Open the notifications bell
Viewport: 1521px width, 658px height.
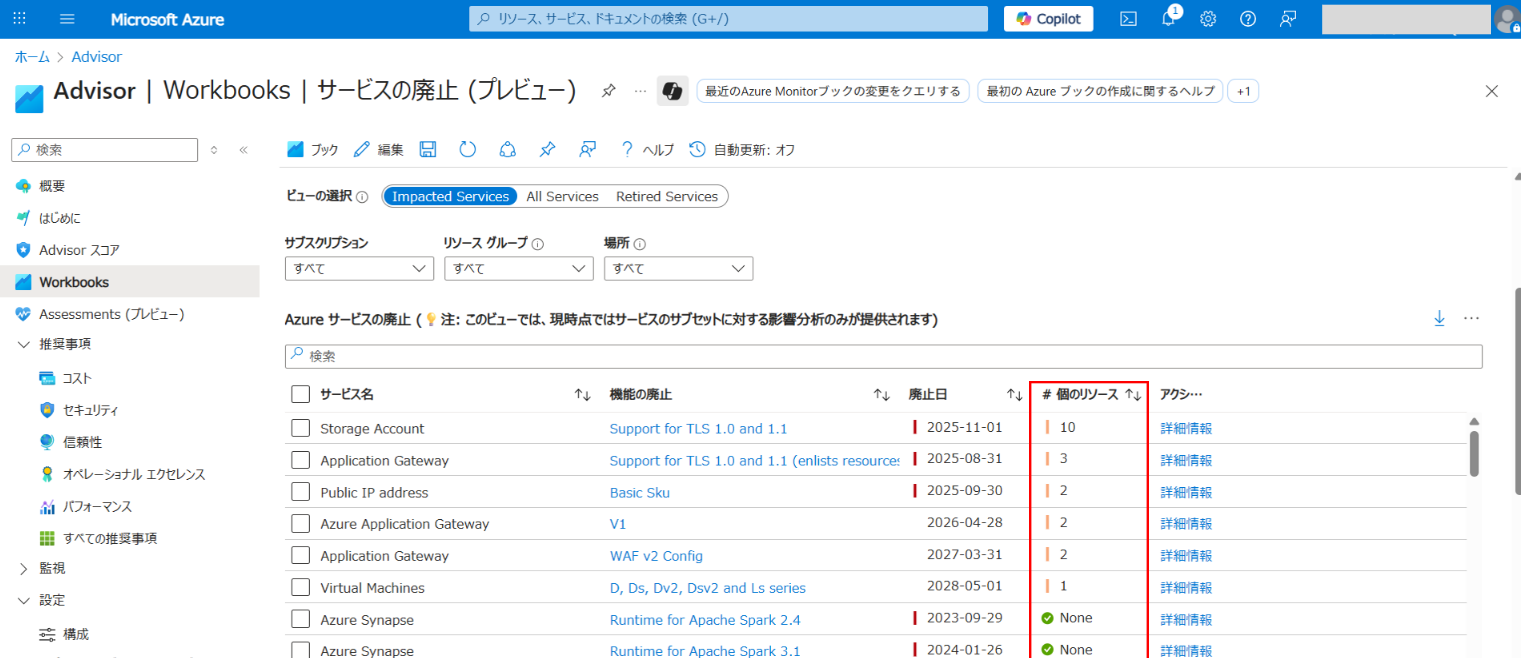(1168, 19)
